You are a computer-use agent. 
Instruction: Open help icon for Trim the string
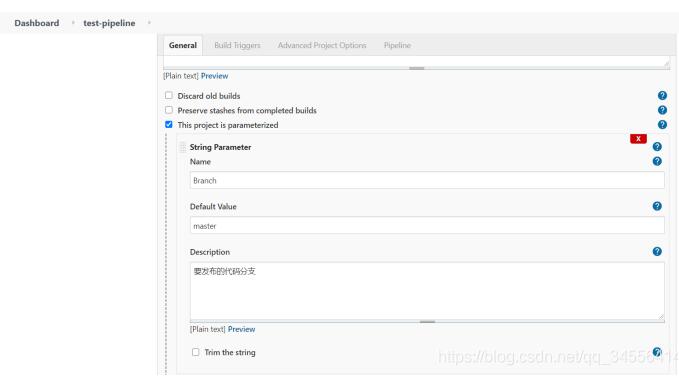click(657, 352)
